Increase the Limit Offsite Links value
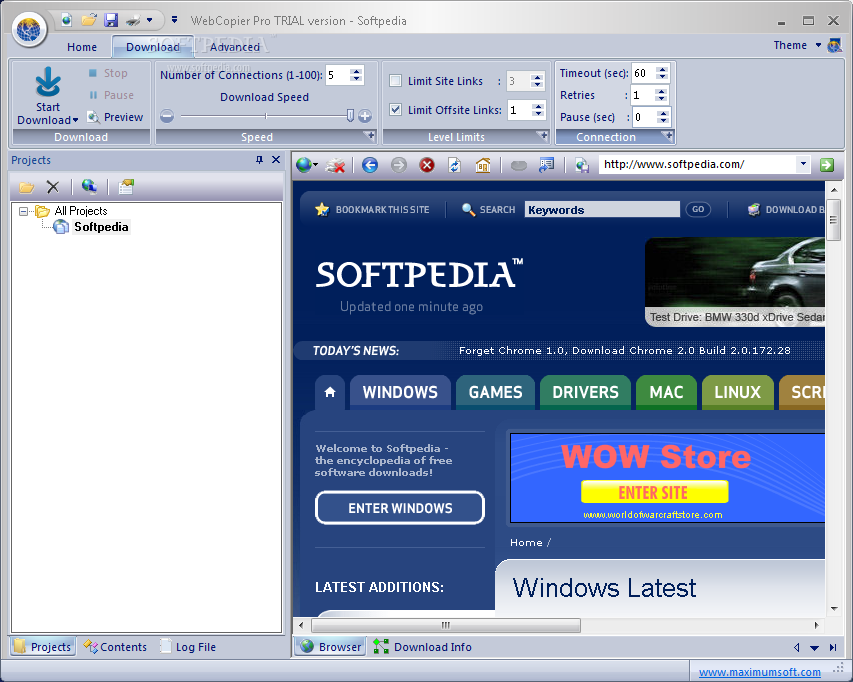The height and width of the screenshot is (682, 853). (538, 106)
